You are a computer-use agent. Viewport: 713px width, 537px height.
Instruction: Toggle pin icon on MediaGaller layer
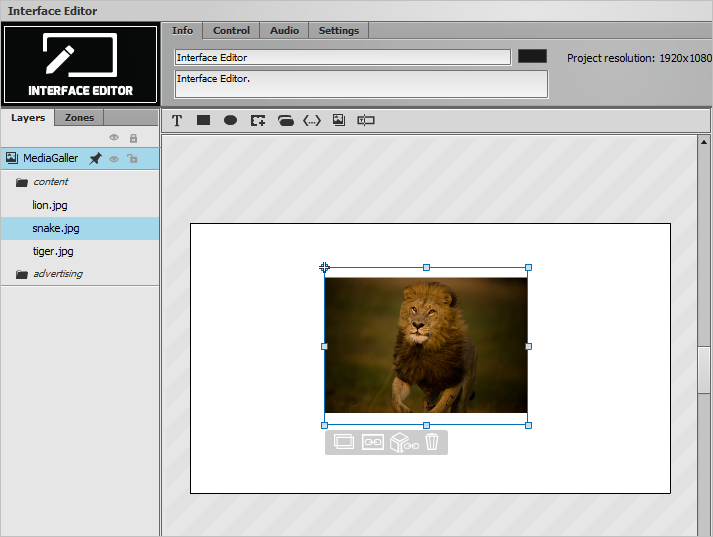click(95, 158)
